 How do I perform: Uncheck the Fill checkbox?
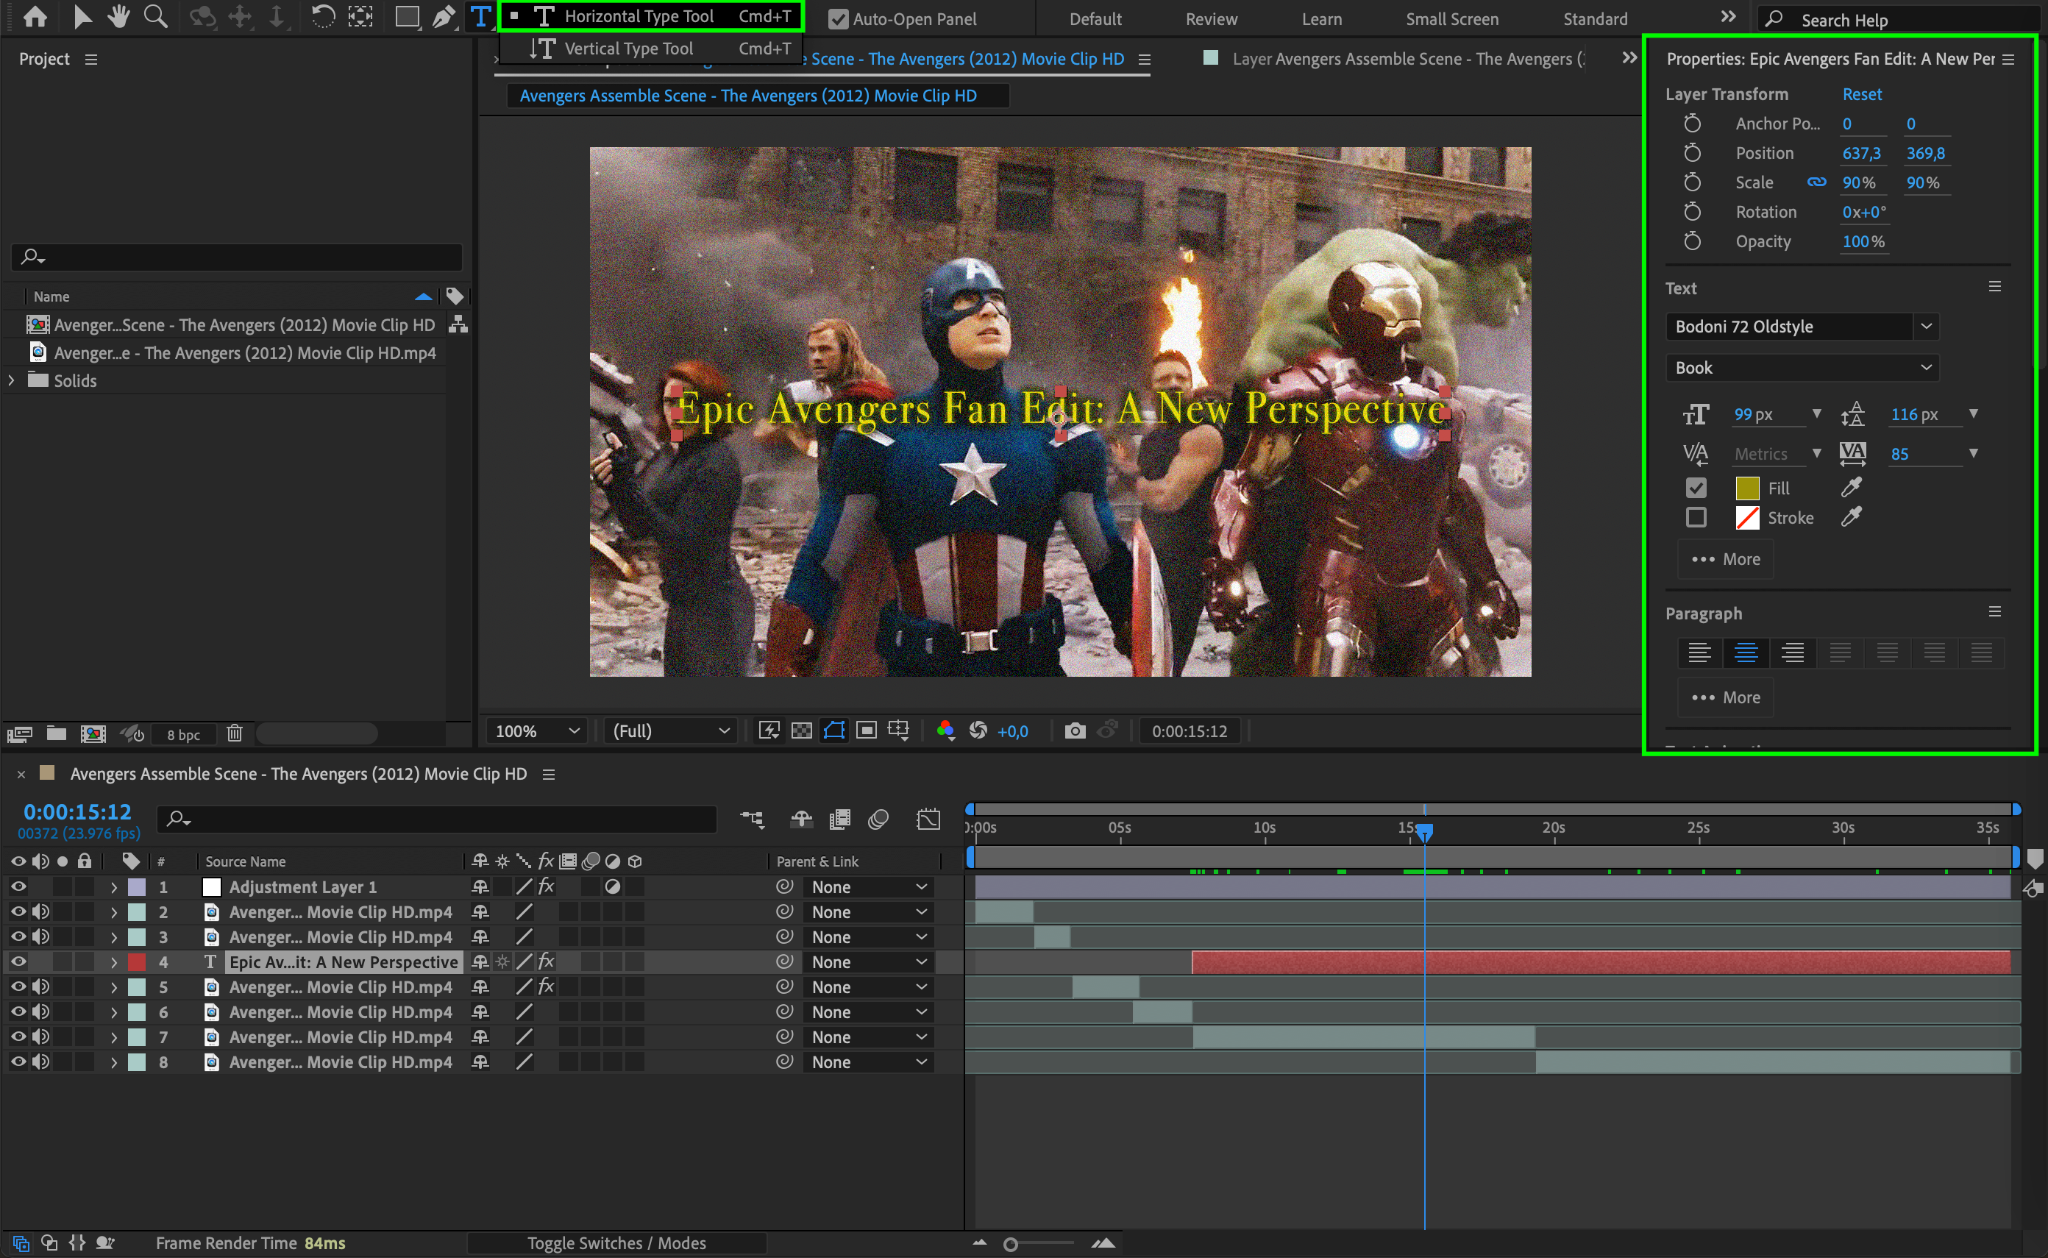(1696, 488)
